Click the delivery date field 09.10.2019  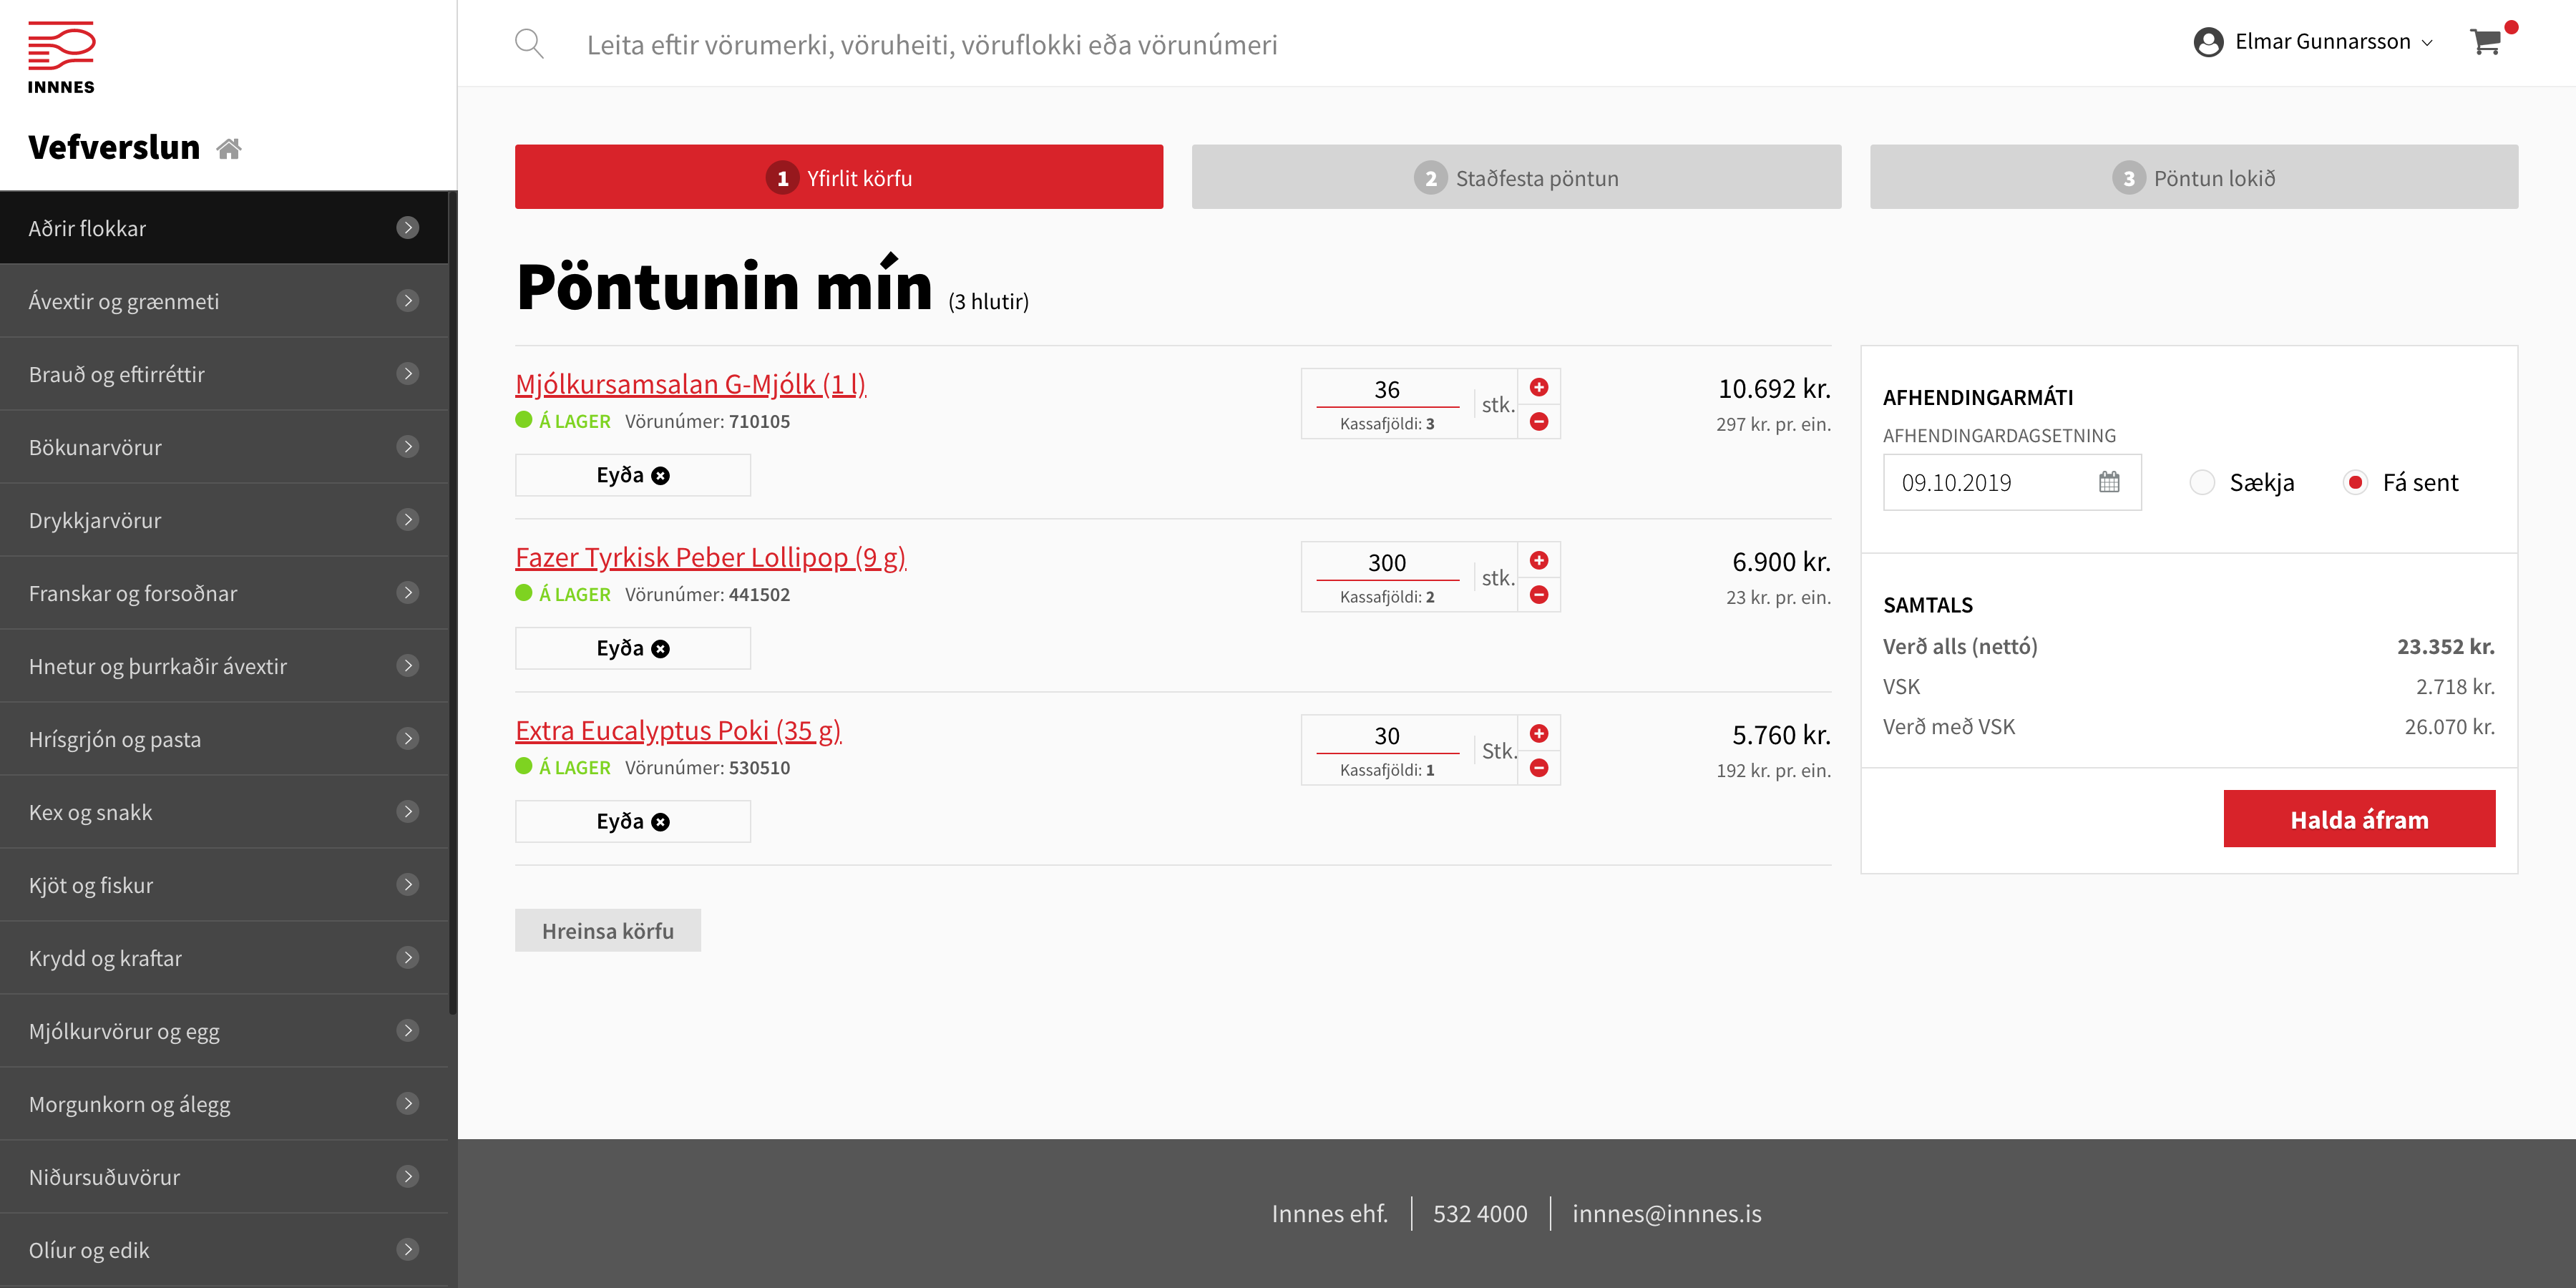click(x=2012, y=482)
